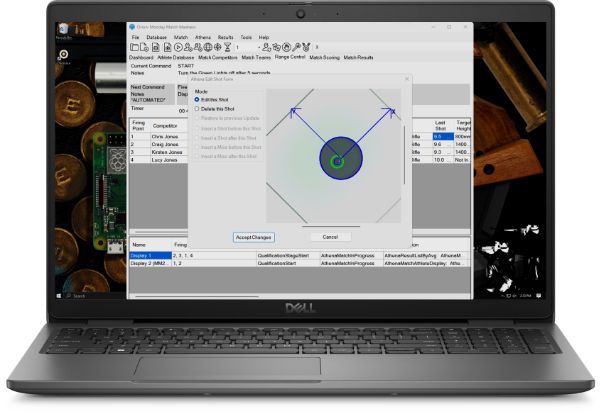600x420 pixels.
Task: Click the hourglass timer toolbar icon
Action: click(228, 47)
